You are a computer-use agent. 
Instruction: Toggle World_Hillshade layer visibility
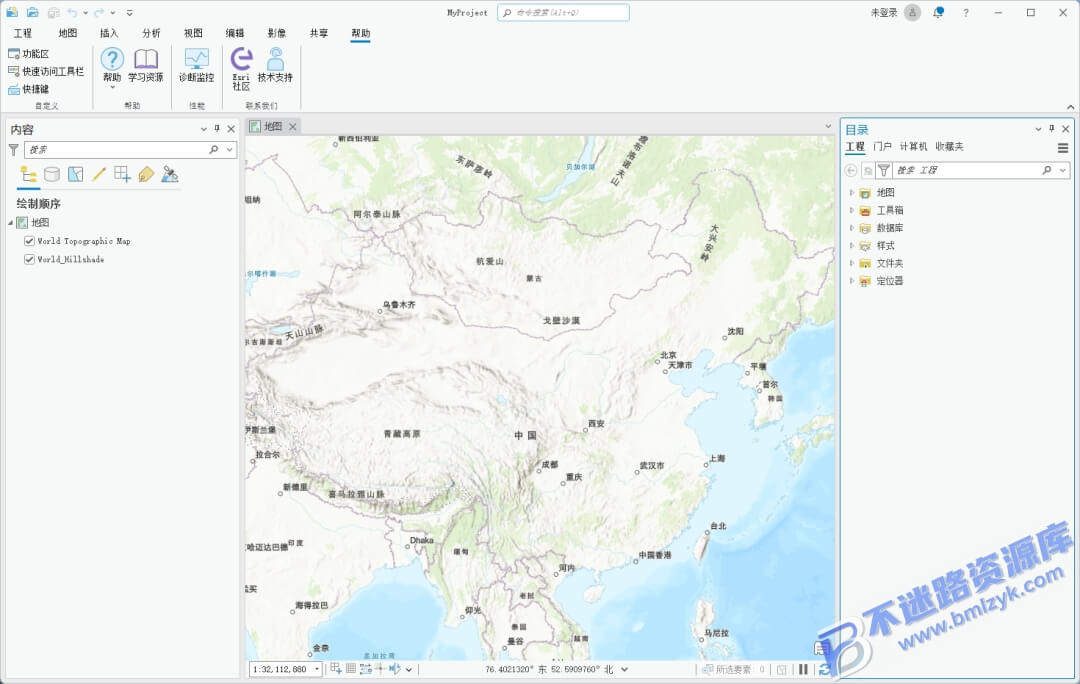29,260
